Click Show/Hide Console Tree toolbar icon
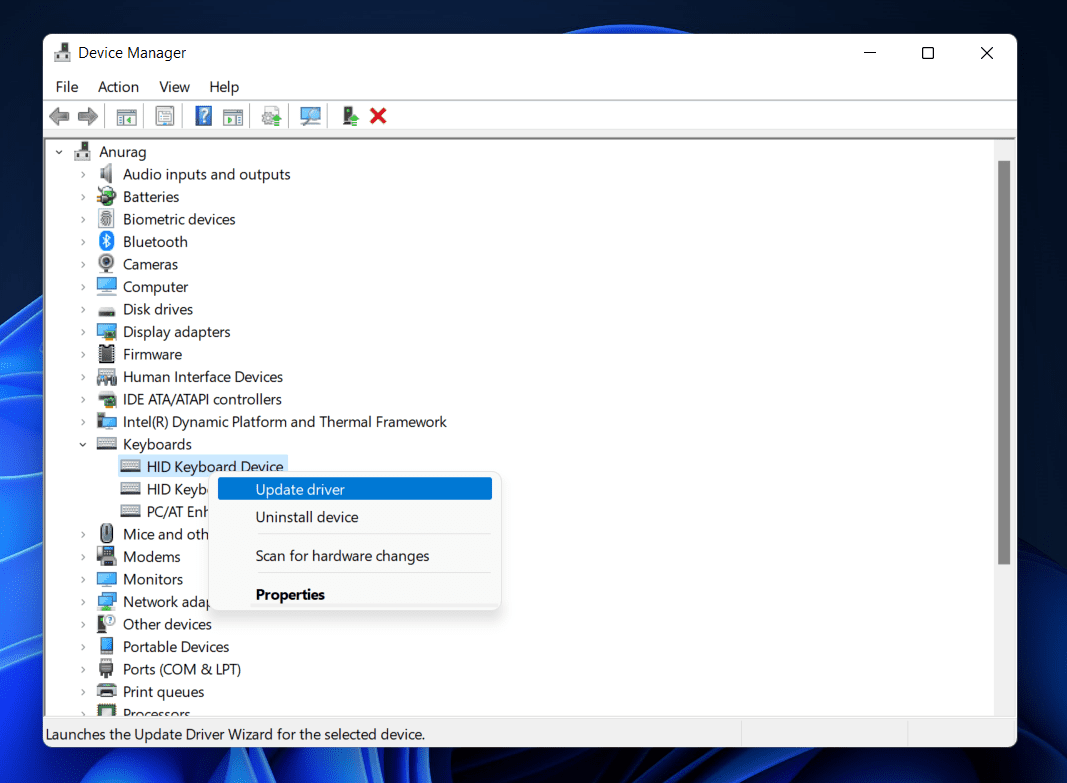The image size is (1067, 783). (x=126, y=116)
